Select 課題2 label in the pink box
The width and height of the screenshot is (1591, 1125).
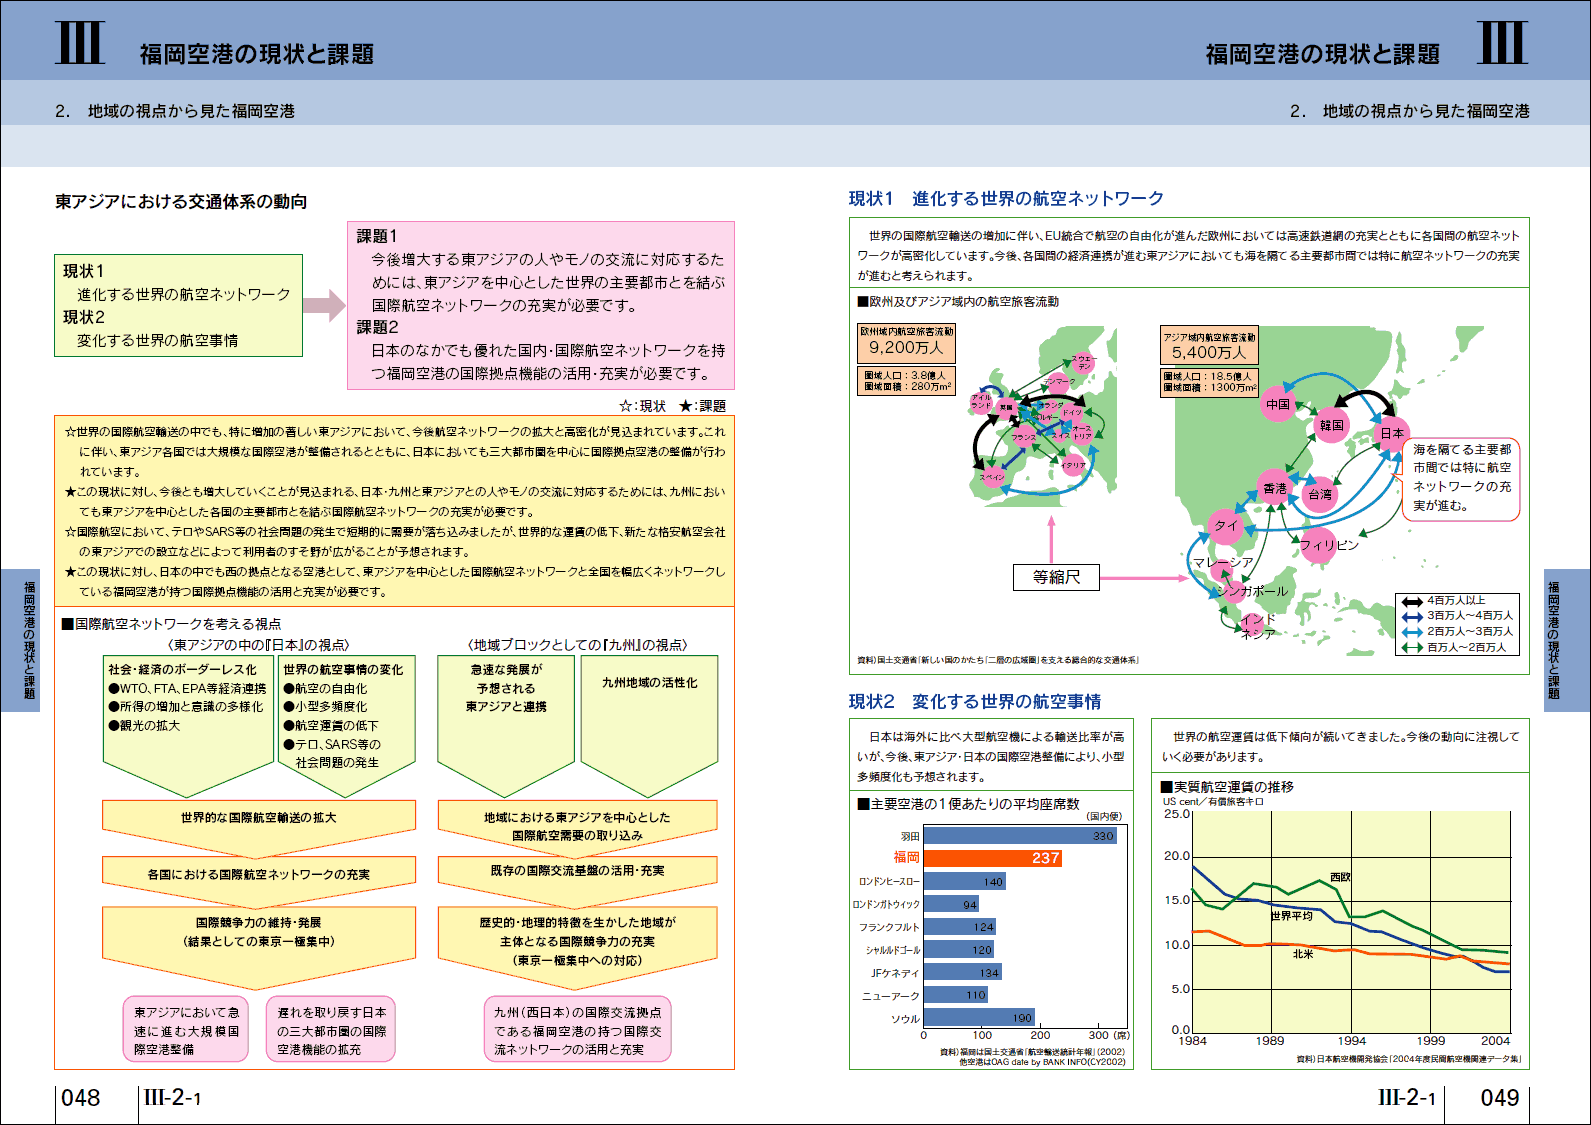377,327
